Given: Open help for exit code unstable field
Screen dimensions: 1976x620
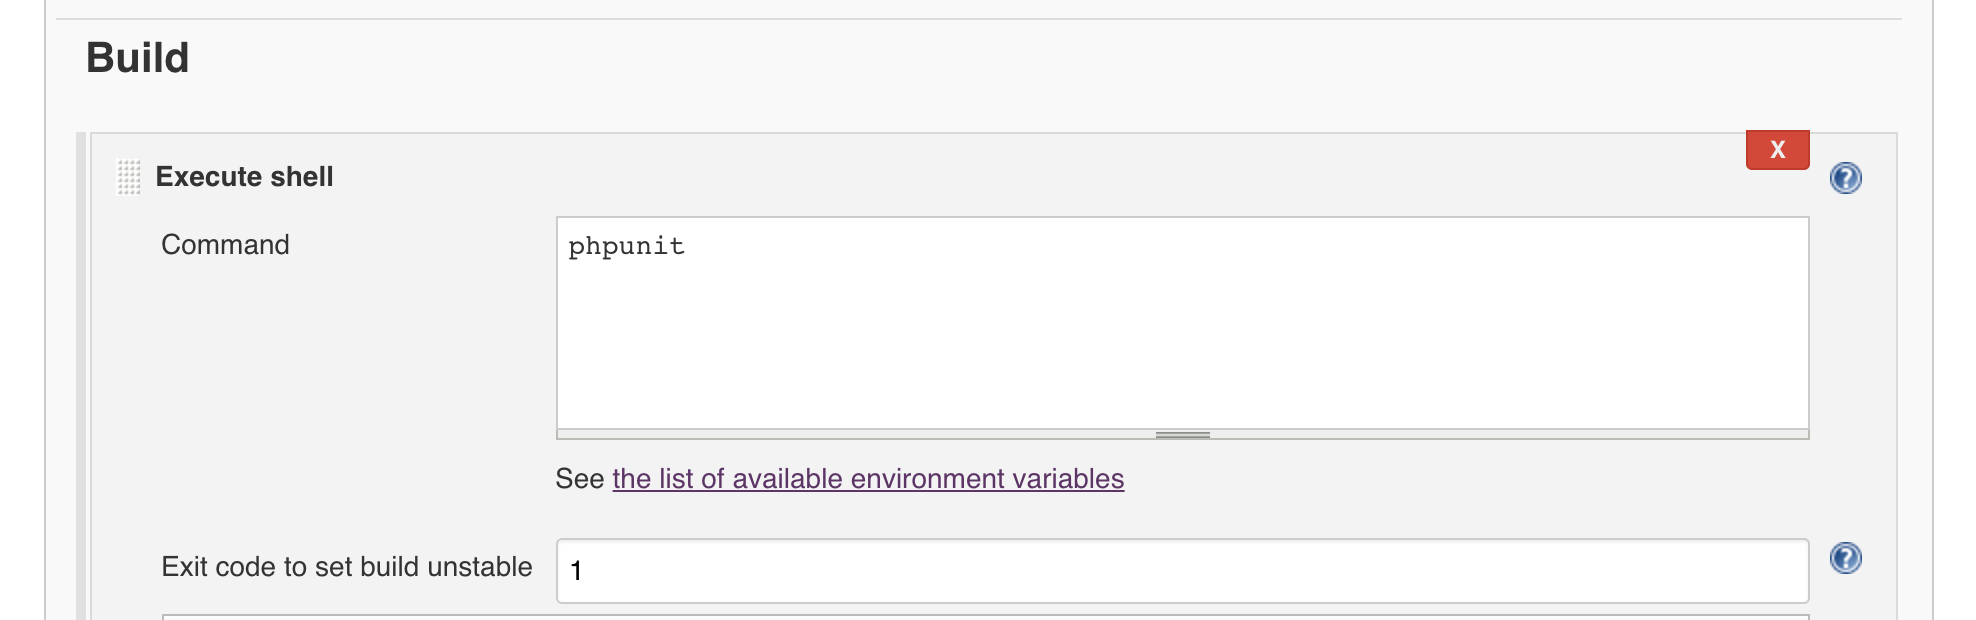Looking at the screenshot, I should (1845, 558).
